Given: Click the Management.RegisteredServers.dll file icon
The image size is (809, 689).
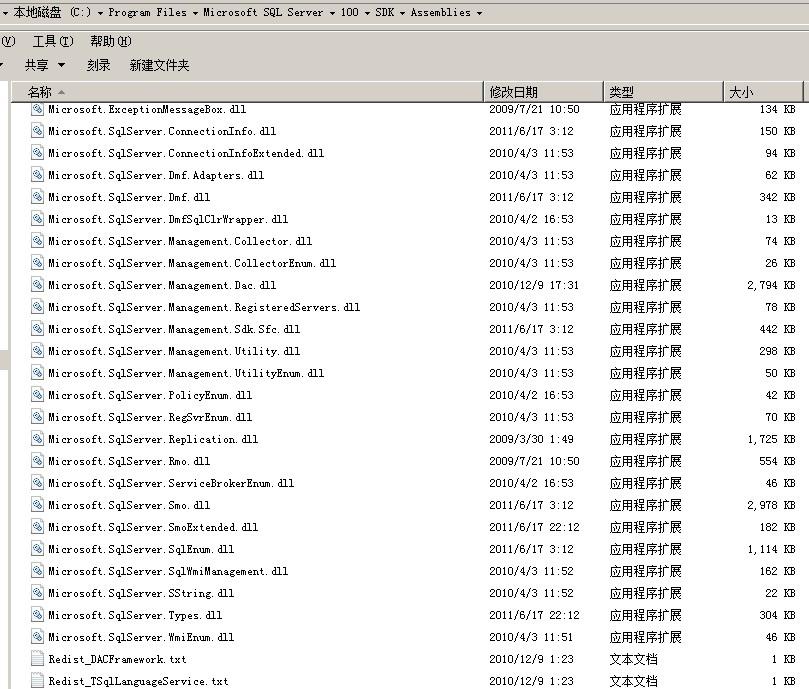Looking at the screenshot, I should 37,307.
